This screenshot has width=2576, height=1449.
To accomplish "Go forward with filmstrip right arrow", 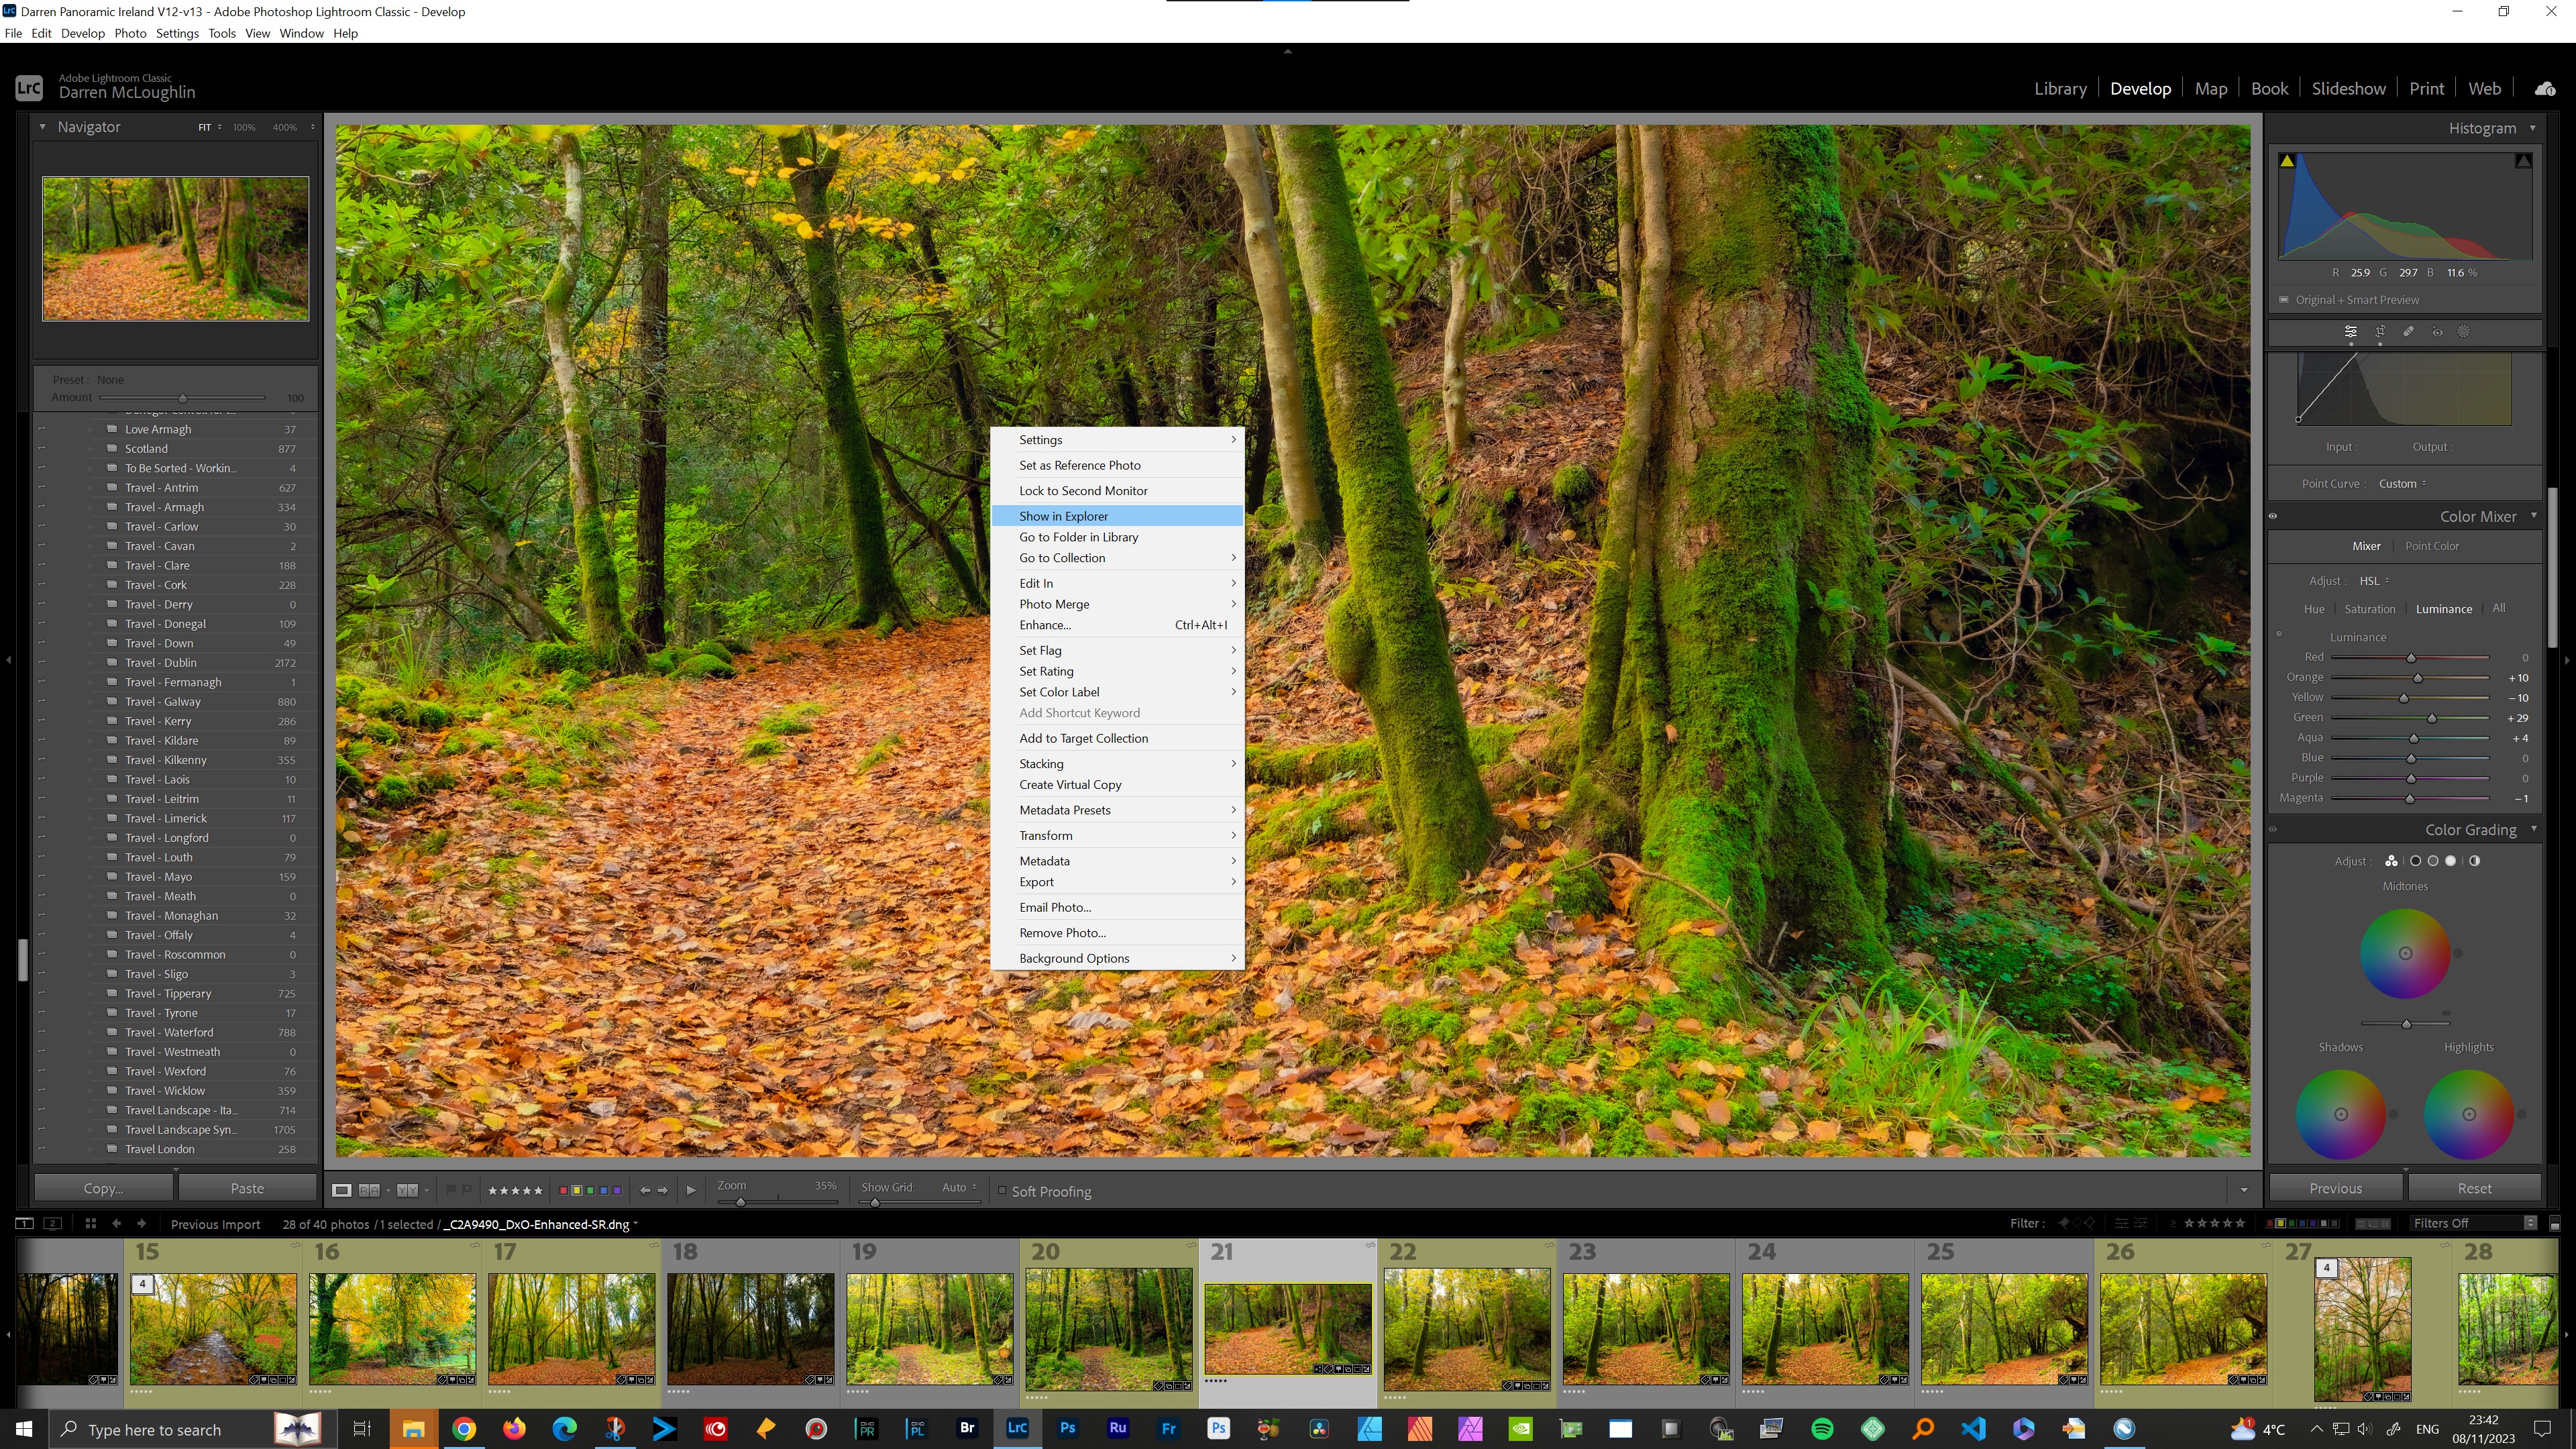I will click(141, 1223).
